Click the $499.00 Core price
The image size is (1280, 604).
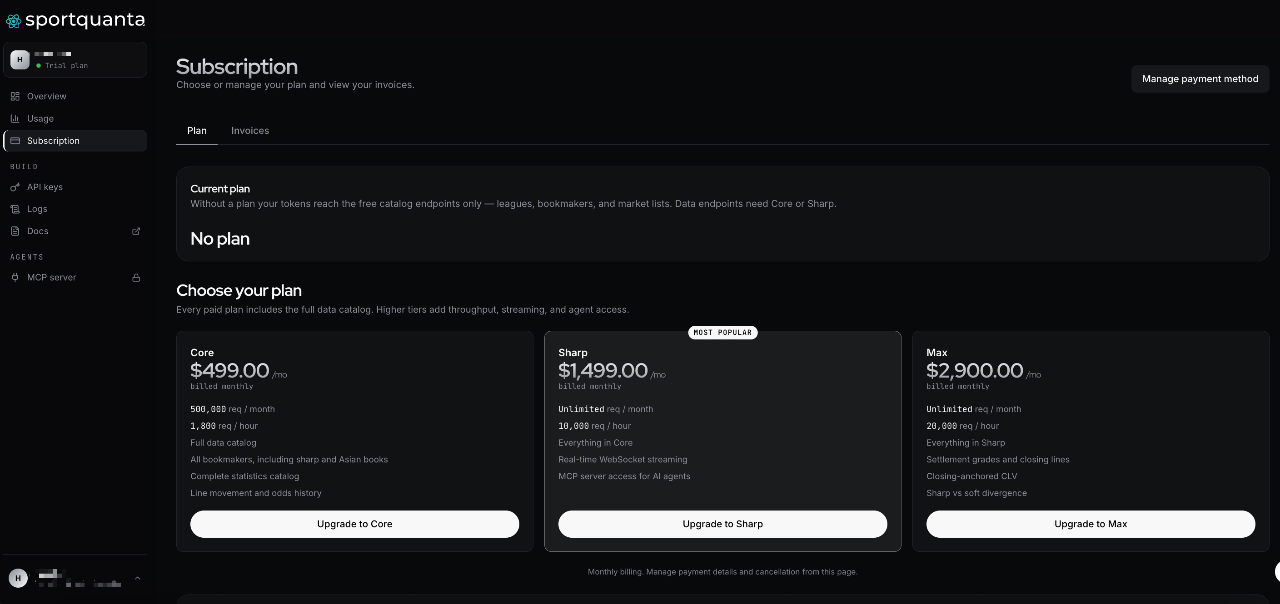(230, 371)
